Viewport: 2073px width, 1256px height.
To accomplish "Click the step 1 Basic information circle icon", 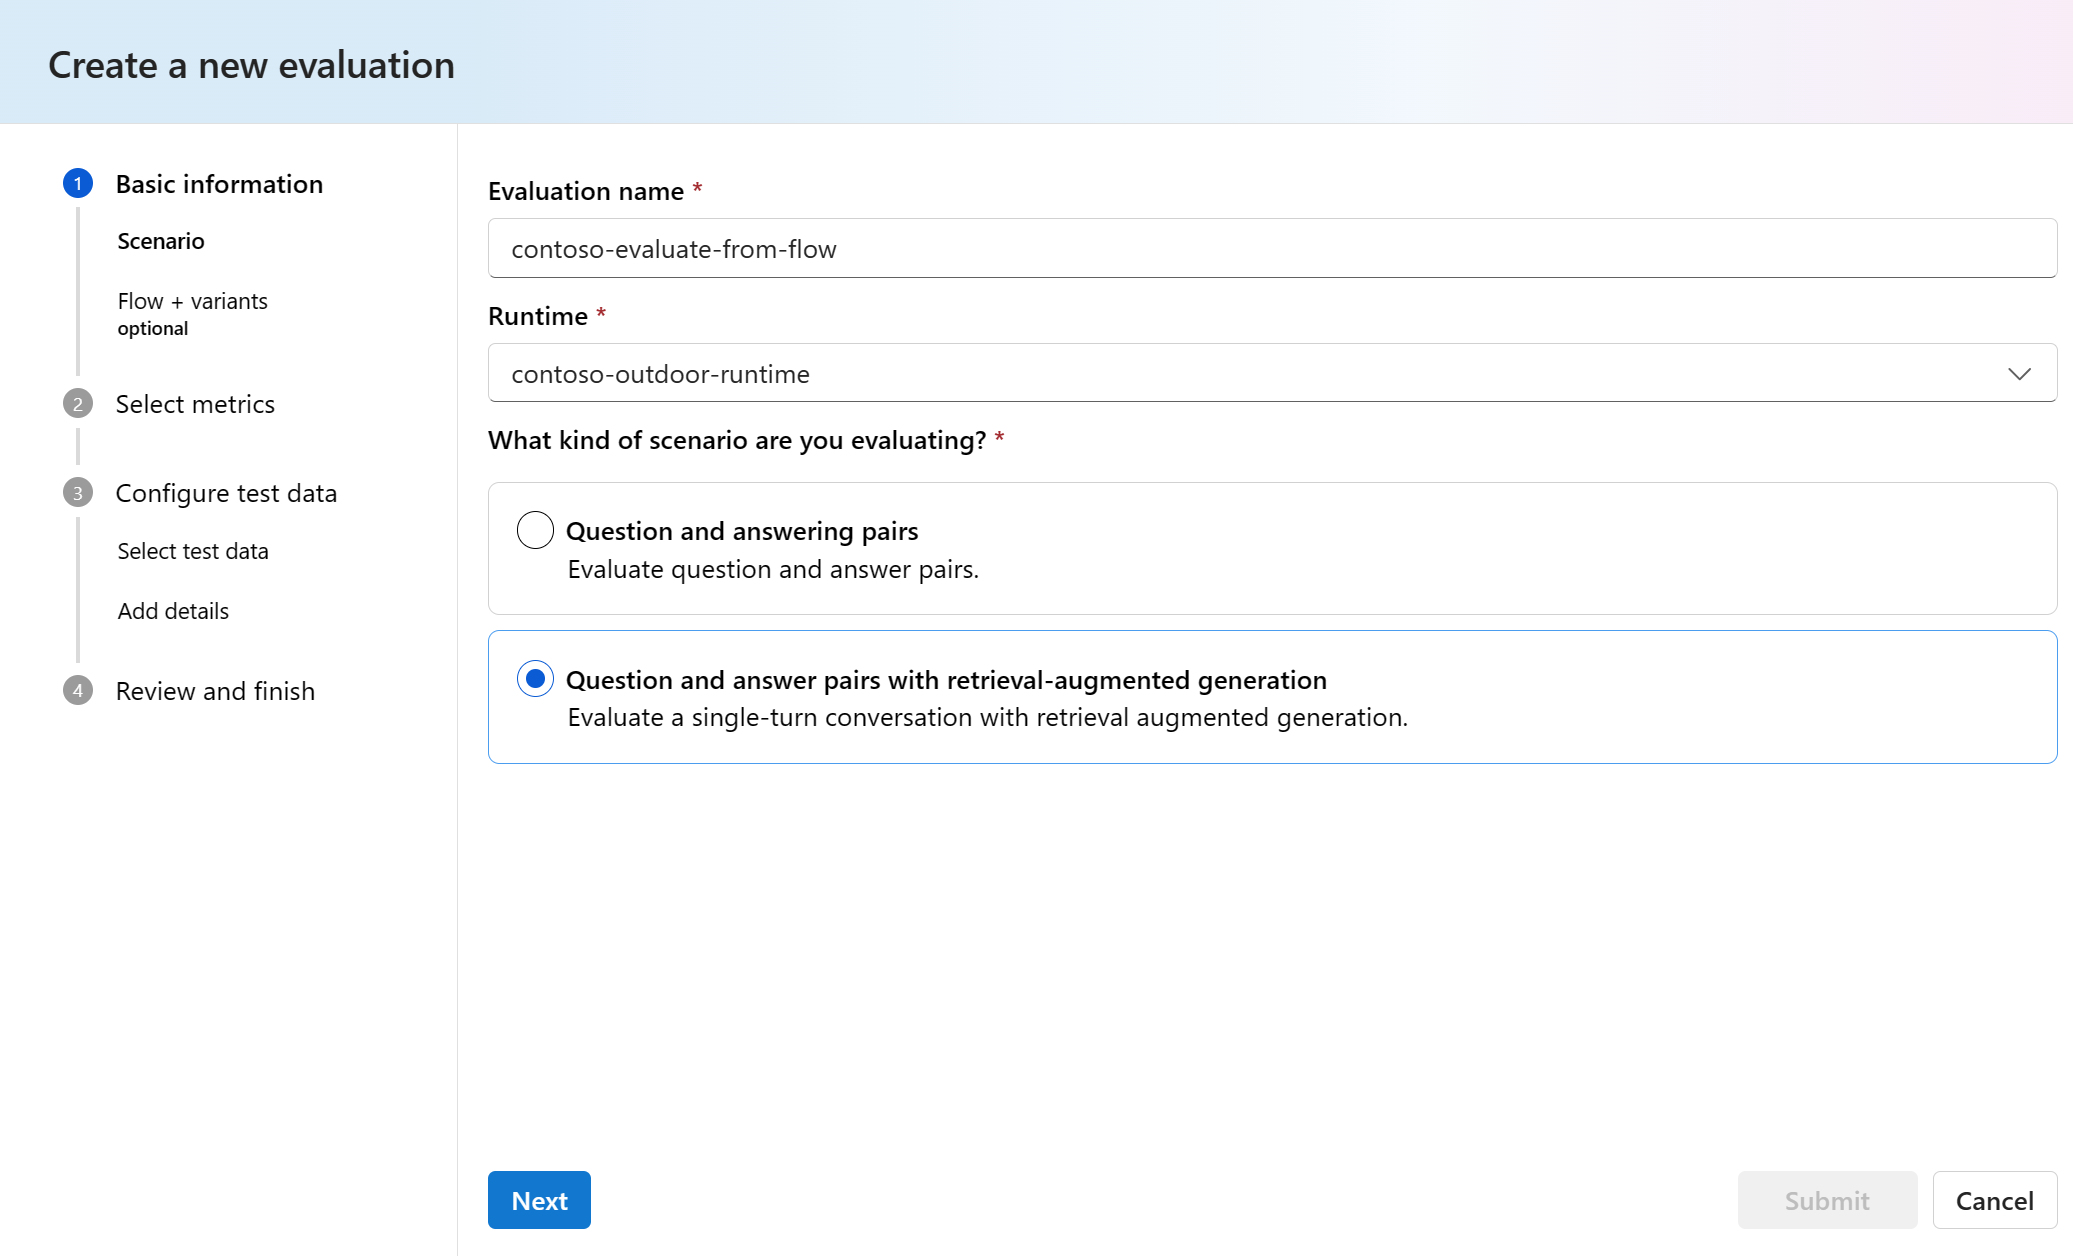I will (x=78, y=184).
